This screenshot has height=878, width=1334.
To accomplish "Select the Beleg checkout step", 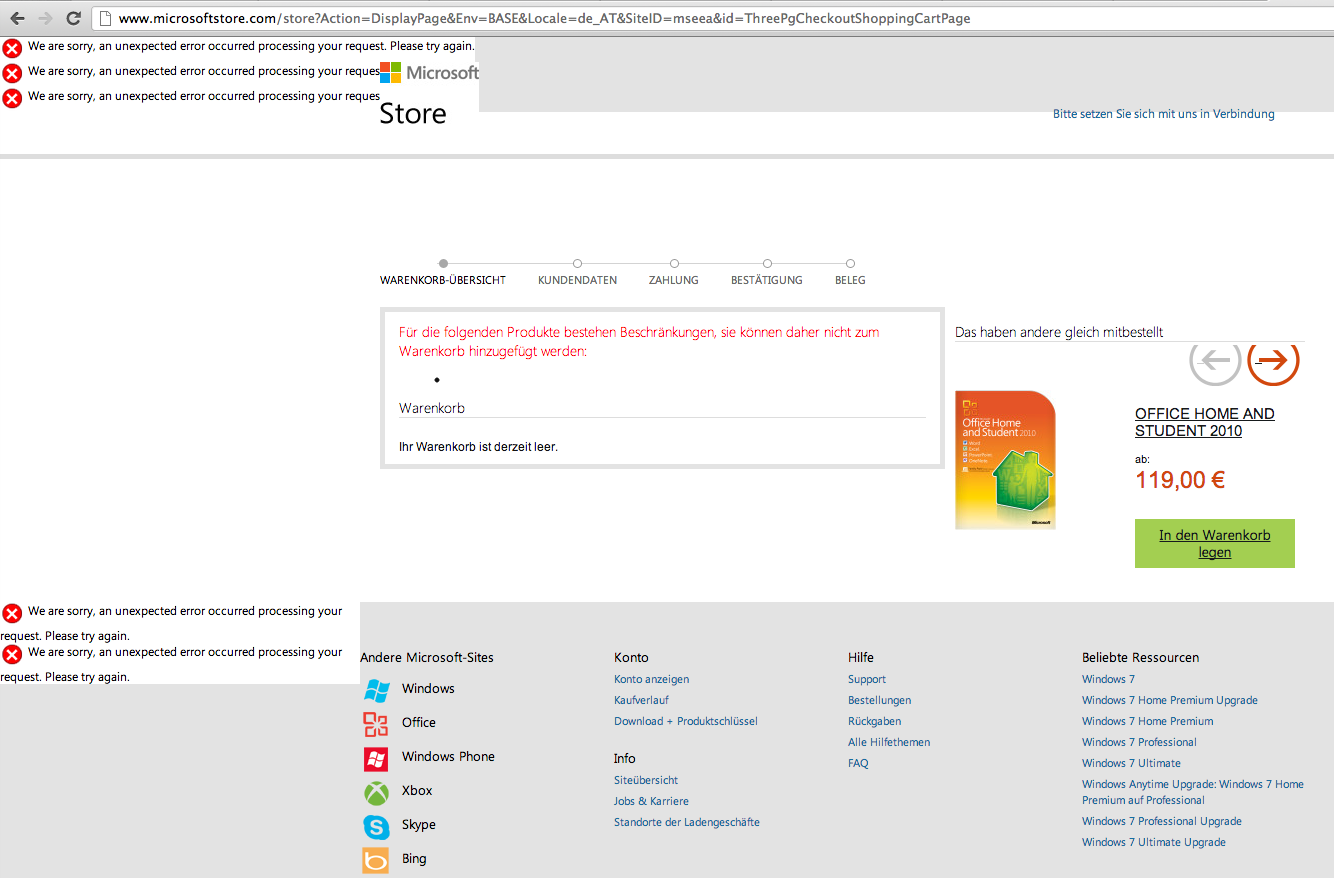I will click(850, 280).
